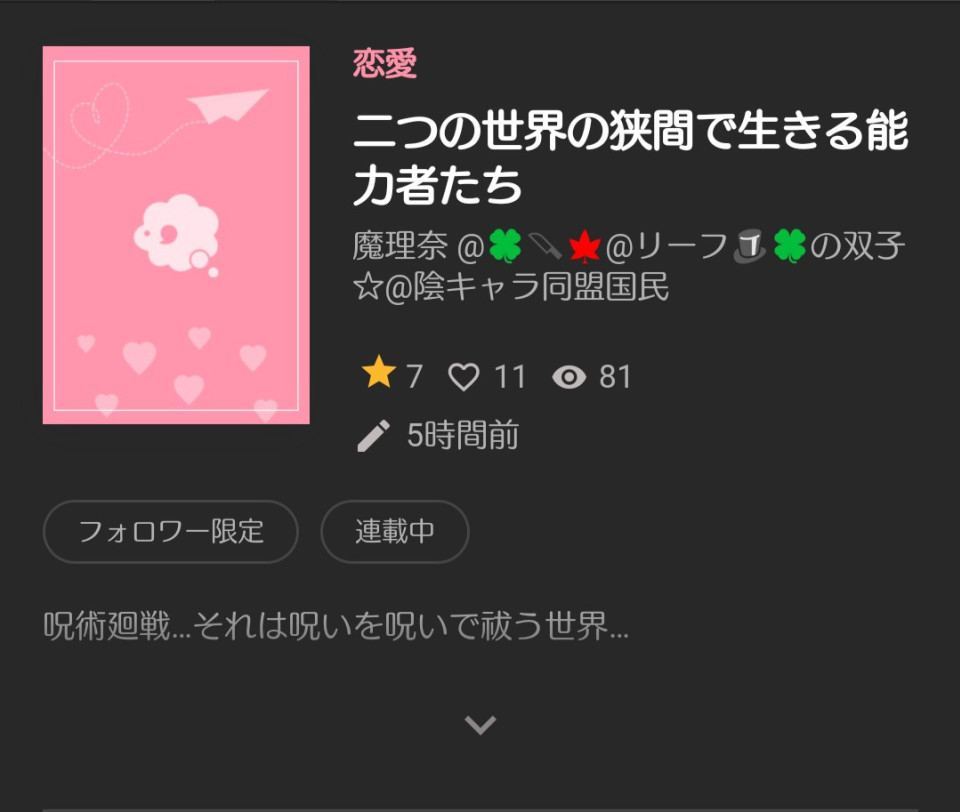Viewport: 960px width, 812px height.
Task: Click the heart likes icon
Action: [463, 377]
